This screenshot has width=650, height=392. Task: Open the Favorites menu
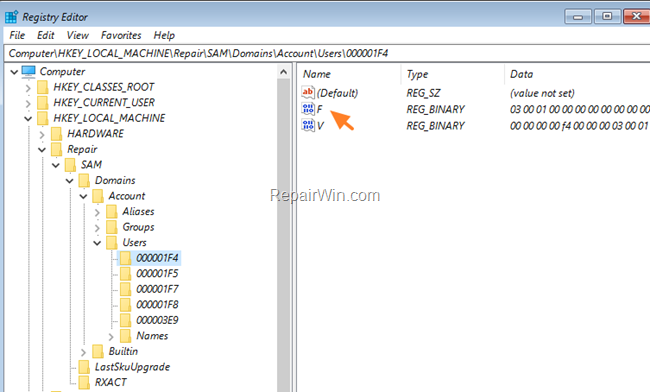121,35
